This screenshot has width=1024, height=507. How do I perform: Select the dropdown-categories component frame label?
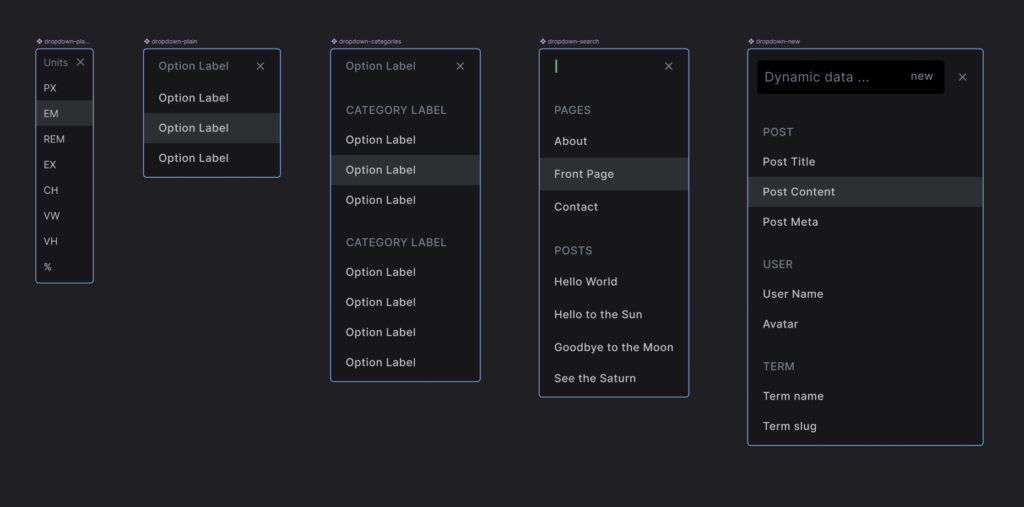click(x=369, y=42)
